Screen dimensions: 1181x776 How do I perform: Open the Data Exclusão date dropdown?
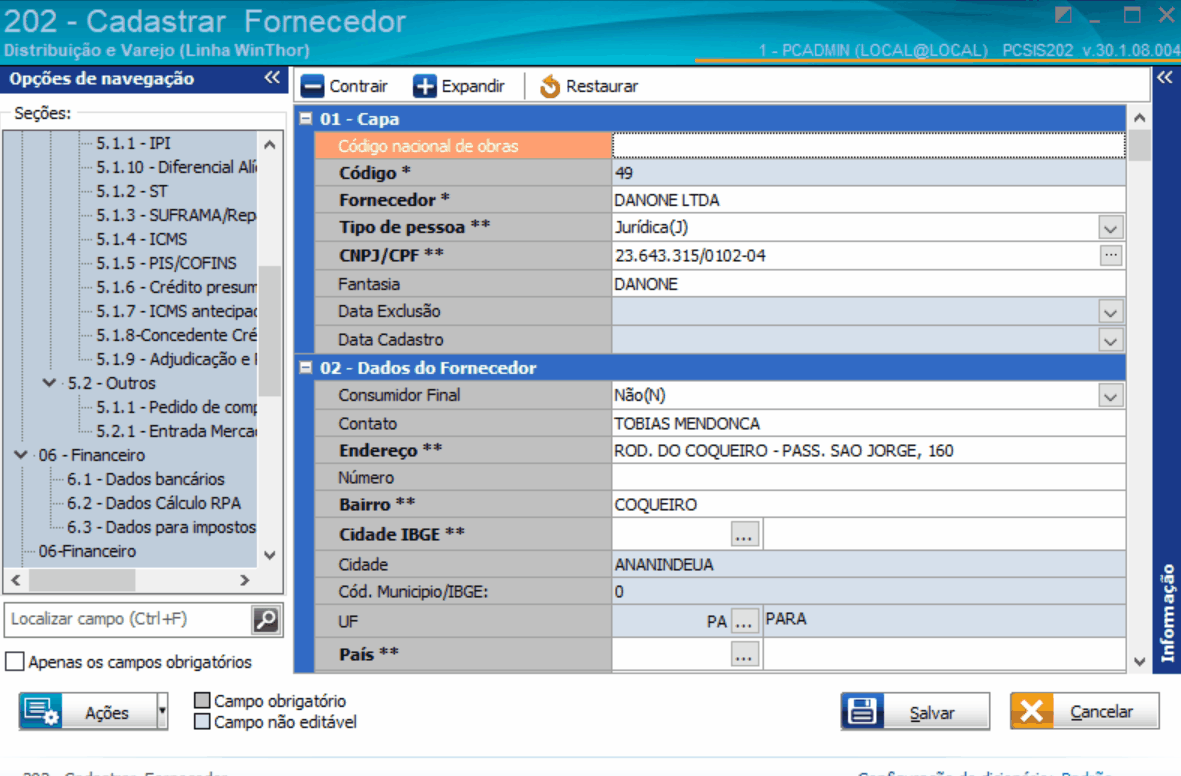click(1110, 312)
